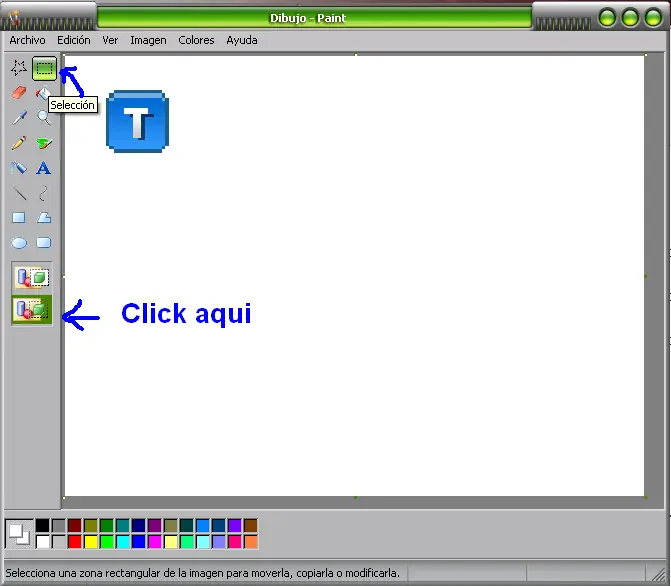This screenshot has width=671, height=586.
Task: Choose the Curve tool
Action: (x=43, y=193)
